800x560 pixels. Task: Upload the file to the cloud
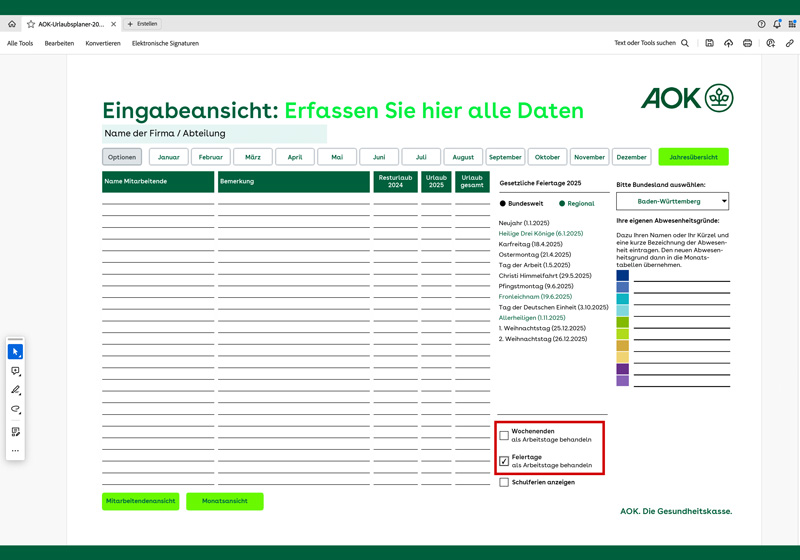pos(728,43)
